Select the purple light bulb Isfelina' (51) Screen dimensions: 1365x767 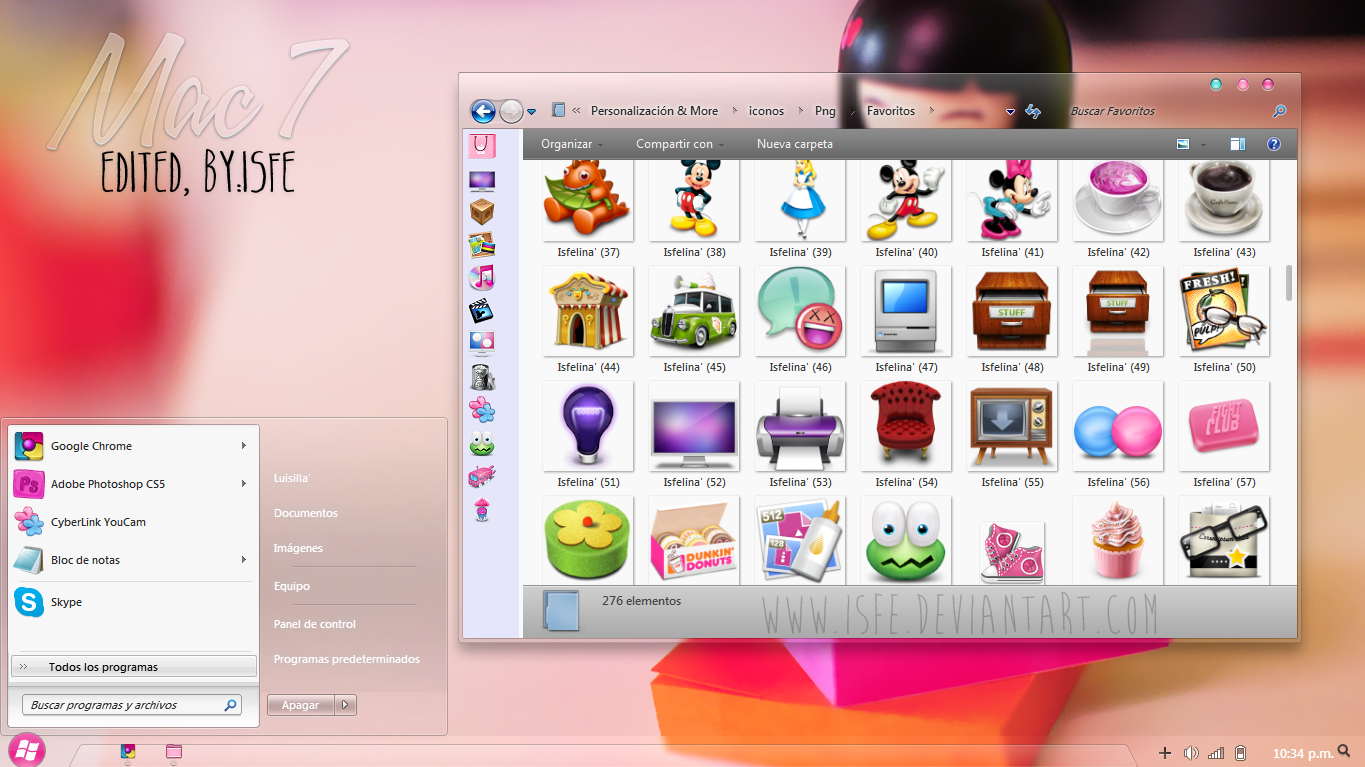coord(588,426)
